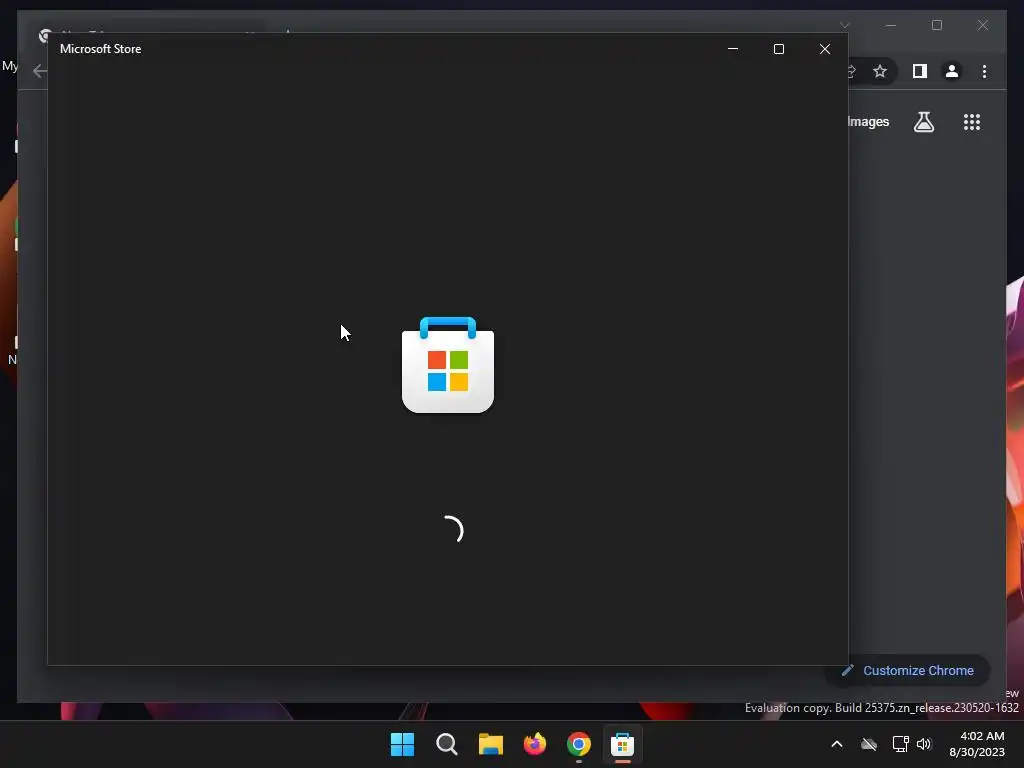
Task: Close the Microsoft Store window
Action: 825,49
